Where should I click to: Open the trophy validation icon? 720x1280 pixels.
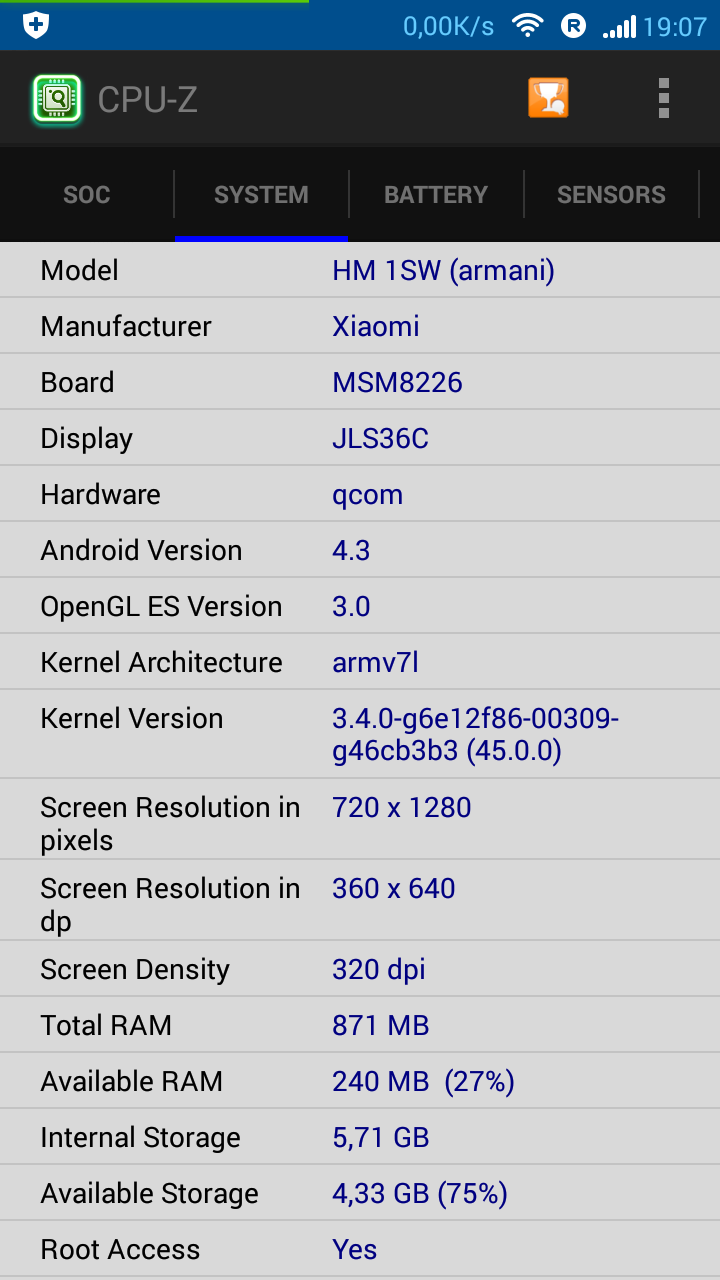point(548,98)
